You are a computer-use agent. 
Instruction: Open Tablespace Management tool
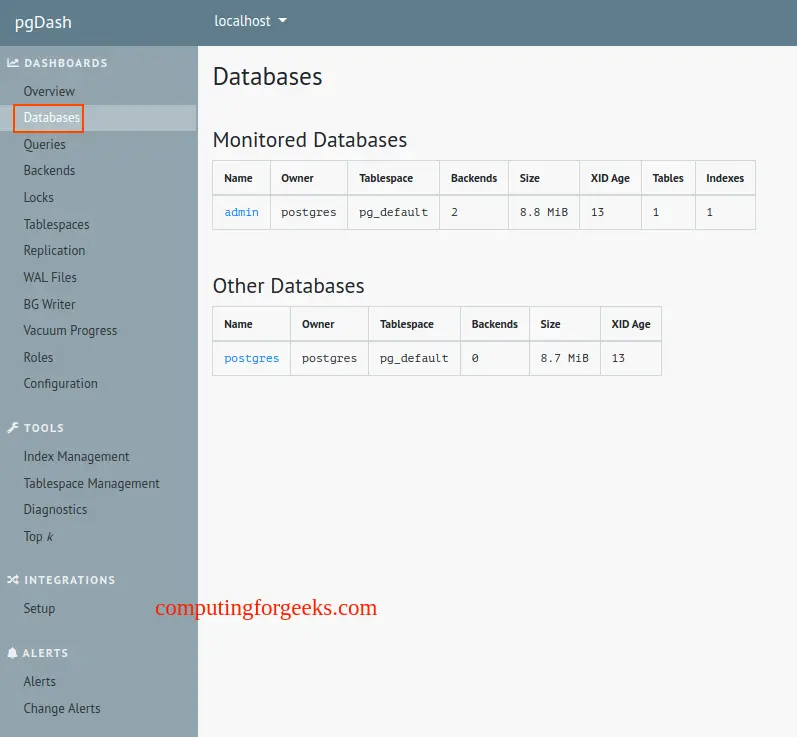[x=91, y=483]
